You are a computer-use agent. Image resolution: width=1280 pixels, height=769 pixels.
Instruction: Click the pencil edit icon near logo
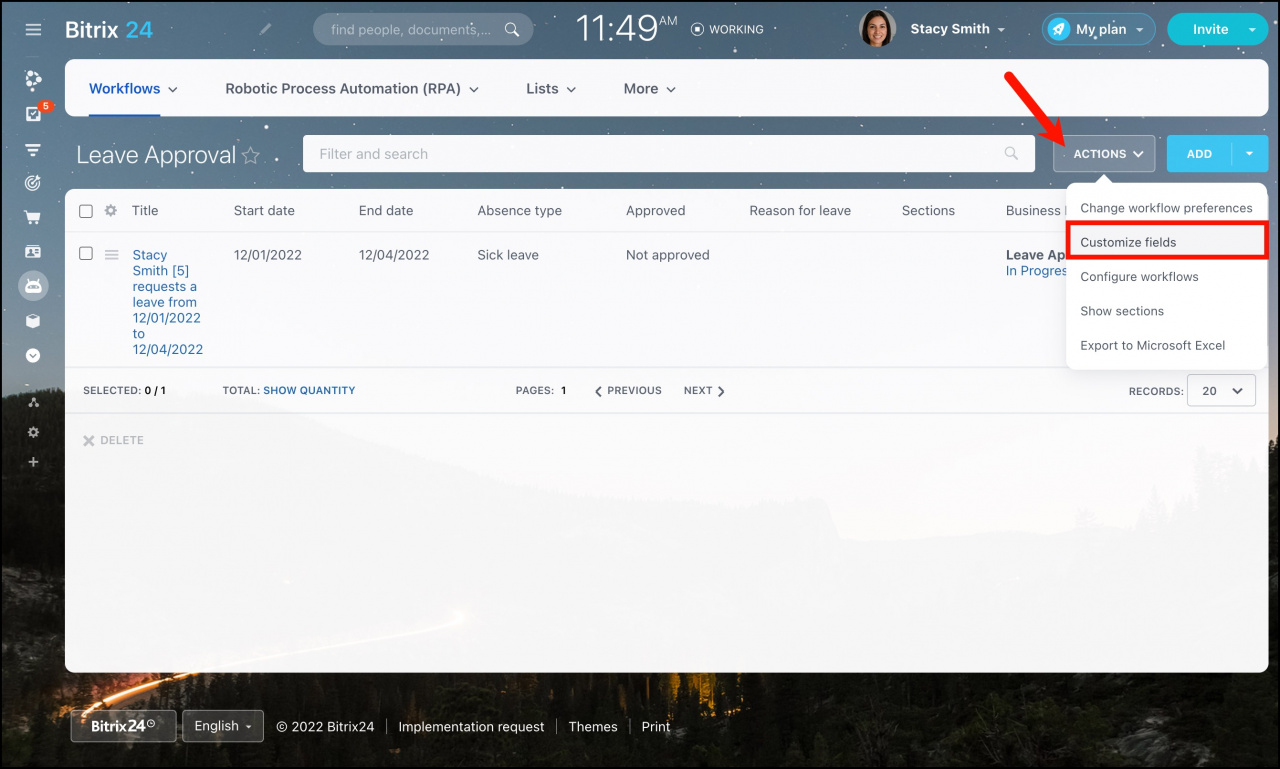tap(265, 29)
